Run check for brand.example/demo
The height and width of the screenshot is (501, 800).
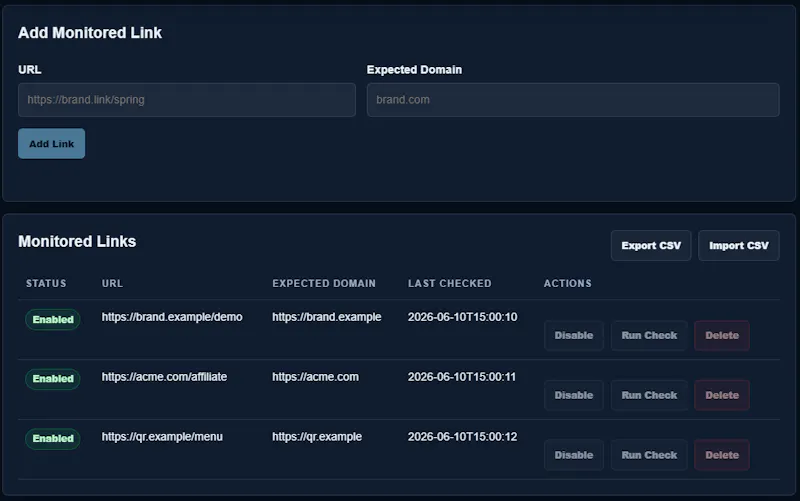click(x=649, y=335)
